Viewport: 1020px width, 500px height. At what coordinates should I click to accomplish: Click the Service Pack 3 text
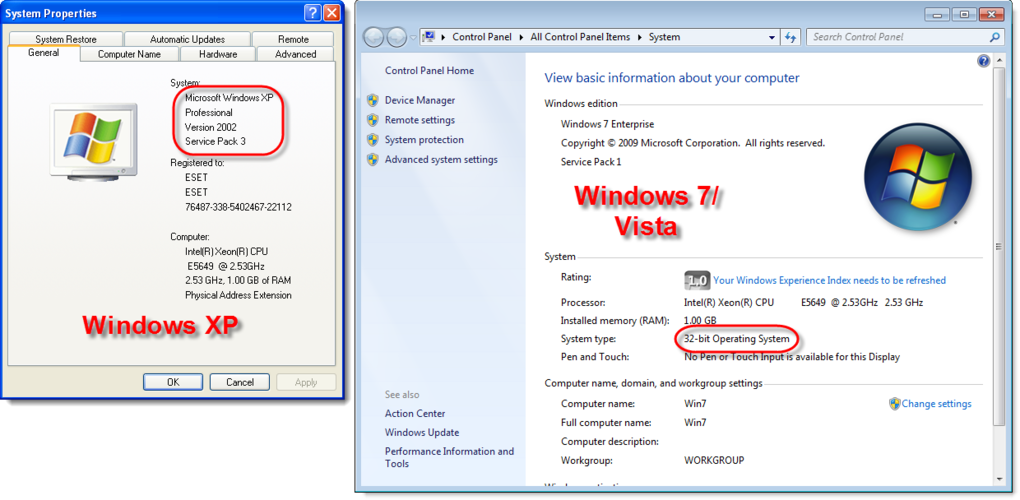(215, 141)
